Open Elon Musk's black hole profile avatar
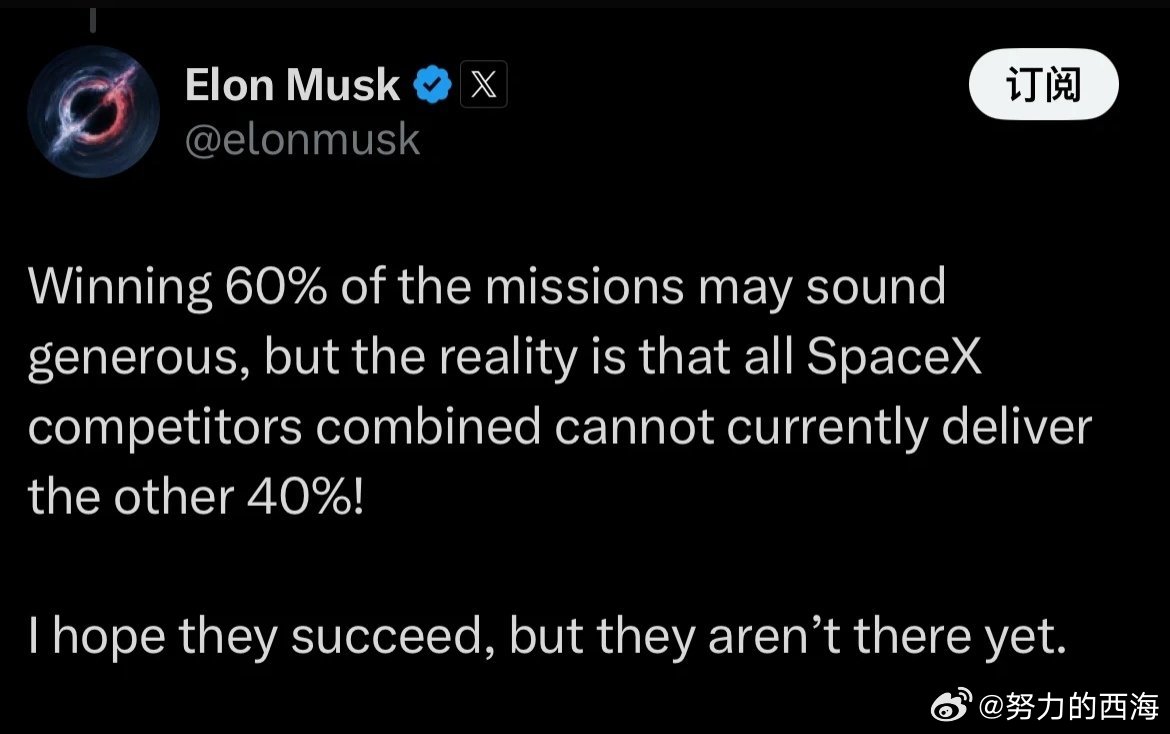The height and width of the screenshot is (734, 1170). pyautogui.click(x=93, y=112)
